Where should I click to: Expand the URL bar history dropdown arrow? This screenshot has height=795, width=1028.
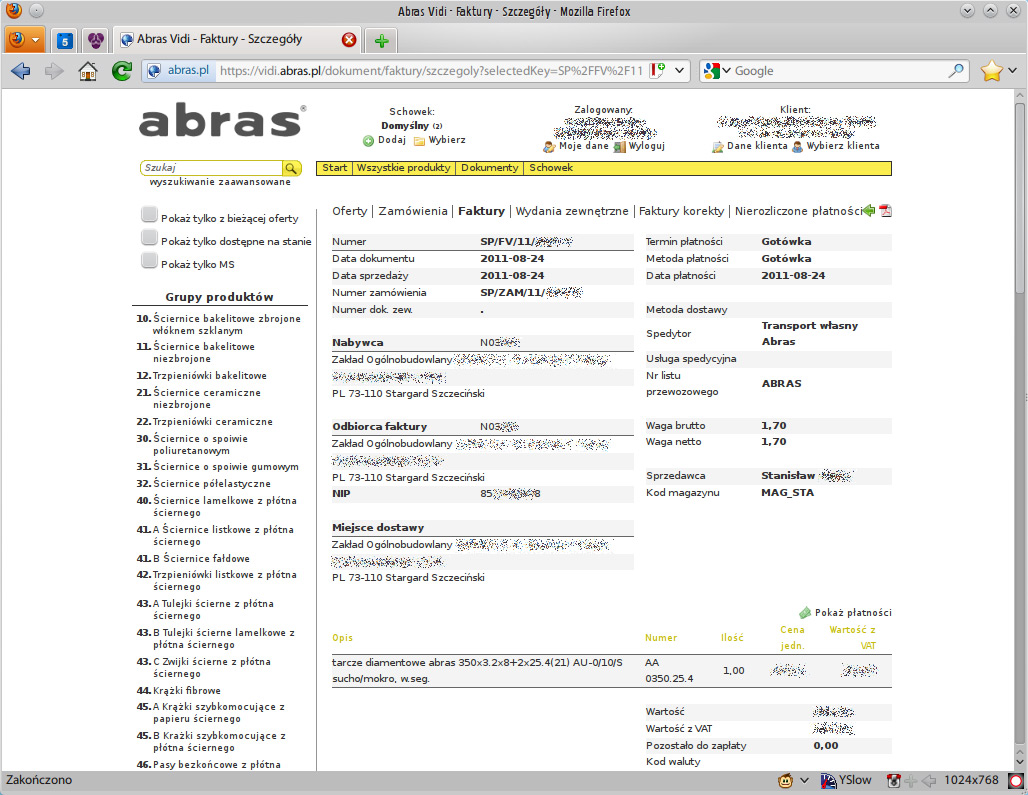pos(679,71)
